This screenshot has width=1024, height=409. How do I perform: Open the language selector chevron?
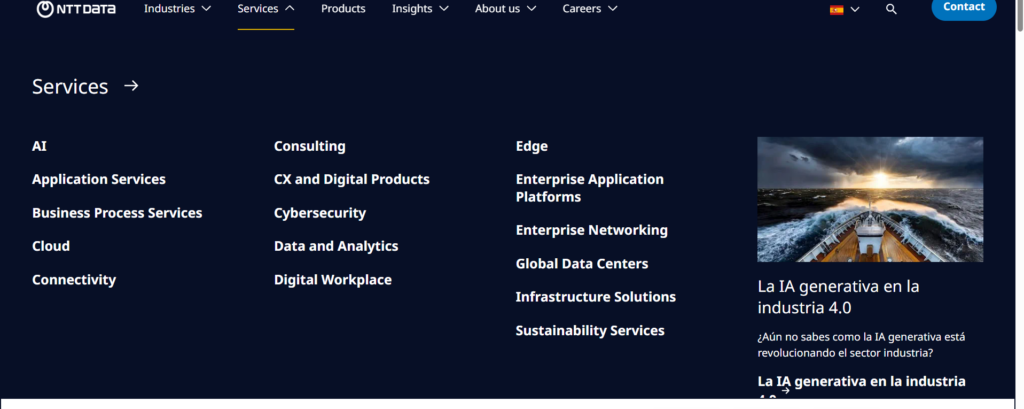854,9
